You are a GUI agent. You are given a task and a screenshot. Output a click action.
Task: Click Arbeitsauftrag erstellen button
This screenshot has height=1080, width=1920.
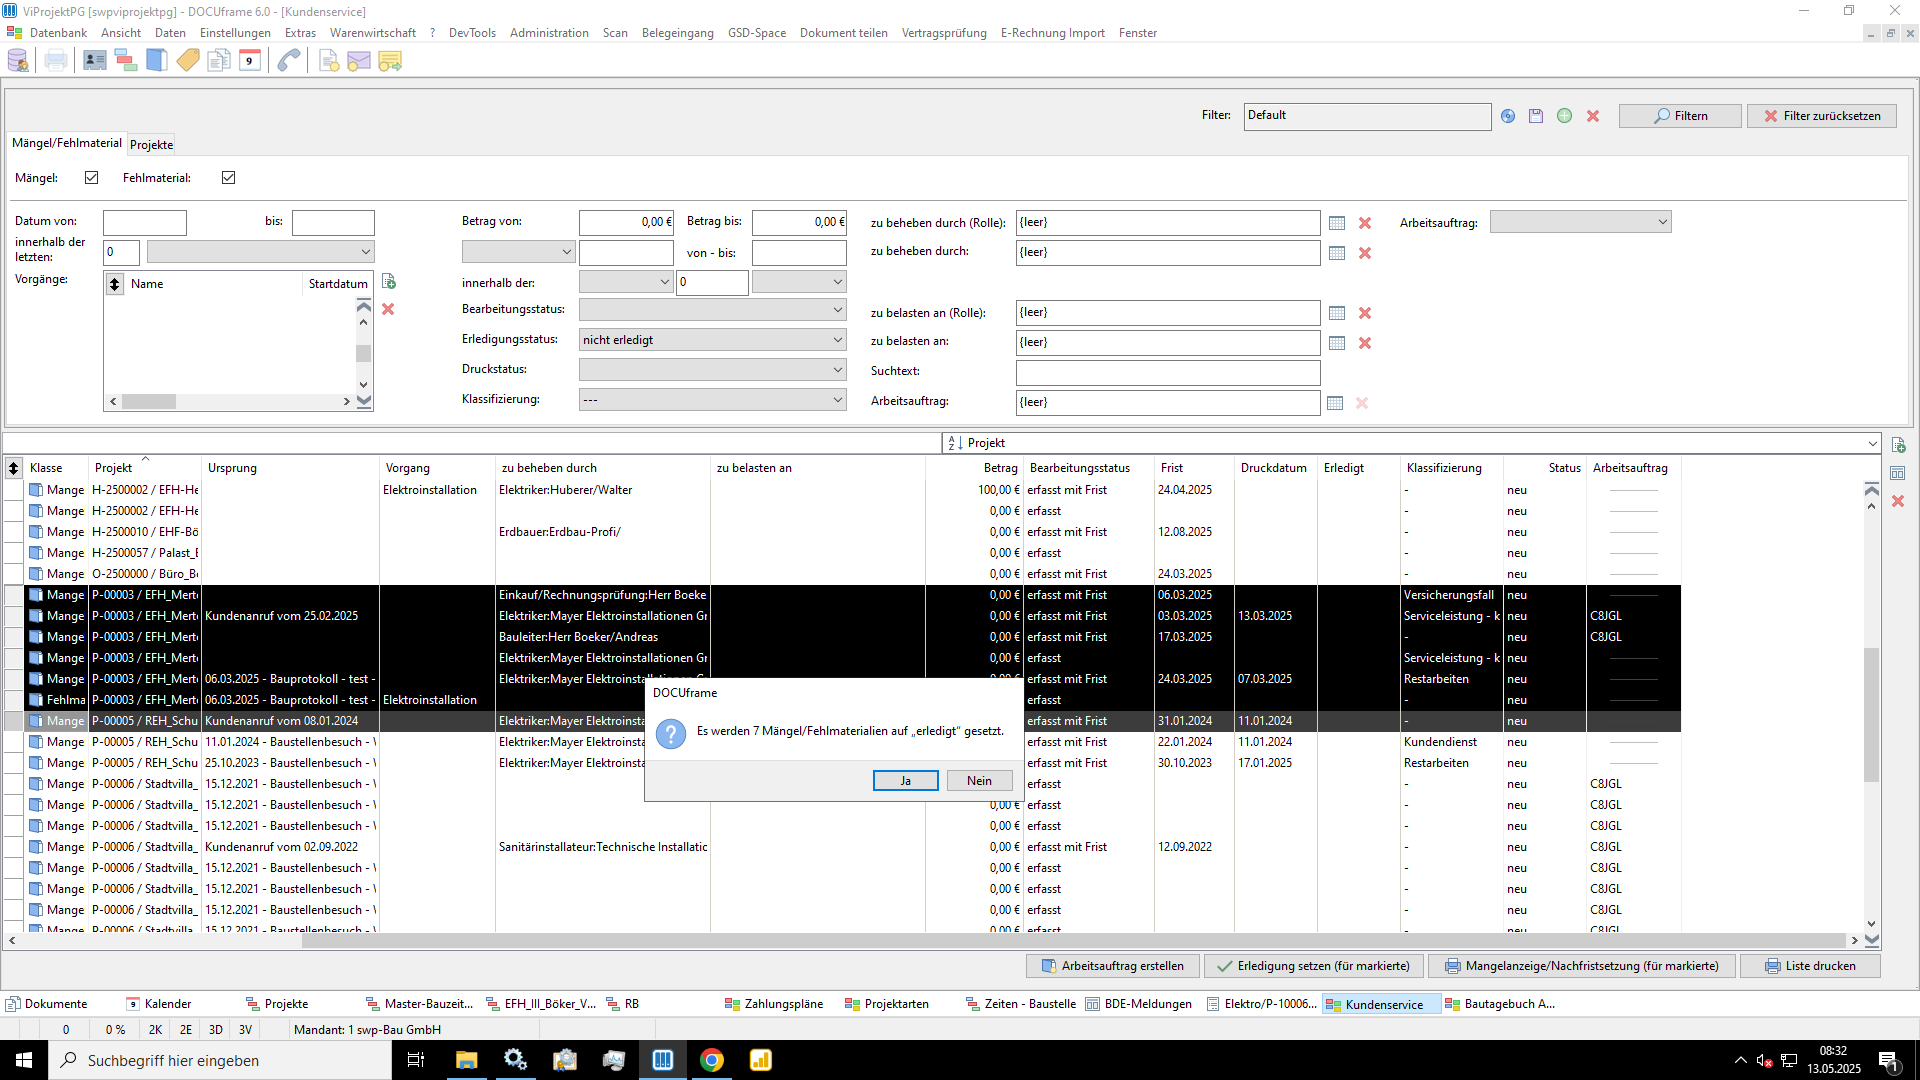click(1113, 966)
